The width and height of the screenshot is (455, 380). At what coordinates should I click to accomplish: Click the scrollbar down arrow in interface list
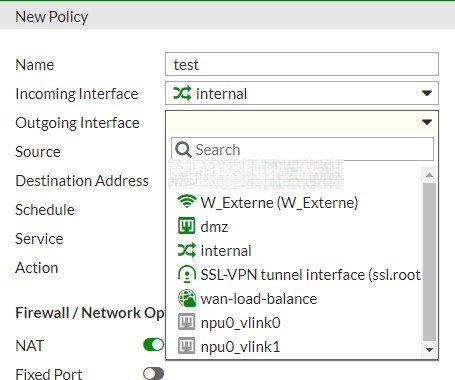click(x=429, y=350)
